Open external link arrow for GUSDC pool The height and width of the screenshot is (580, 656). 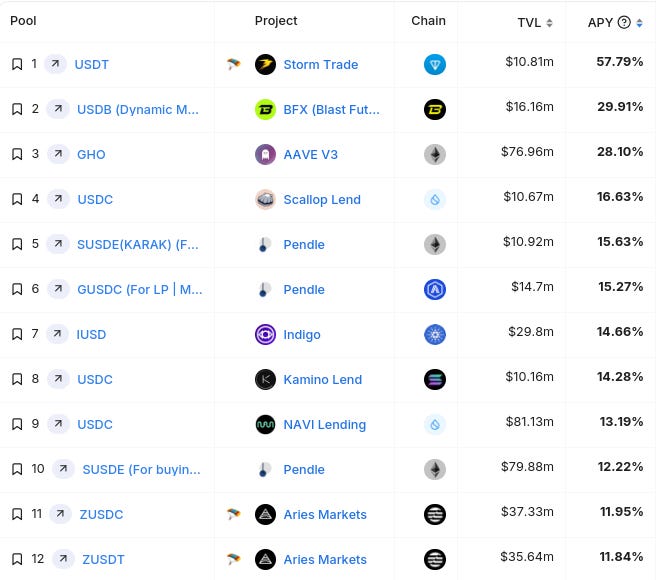click(x=58, y=289)
